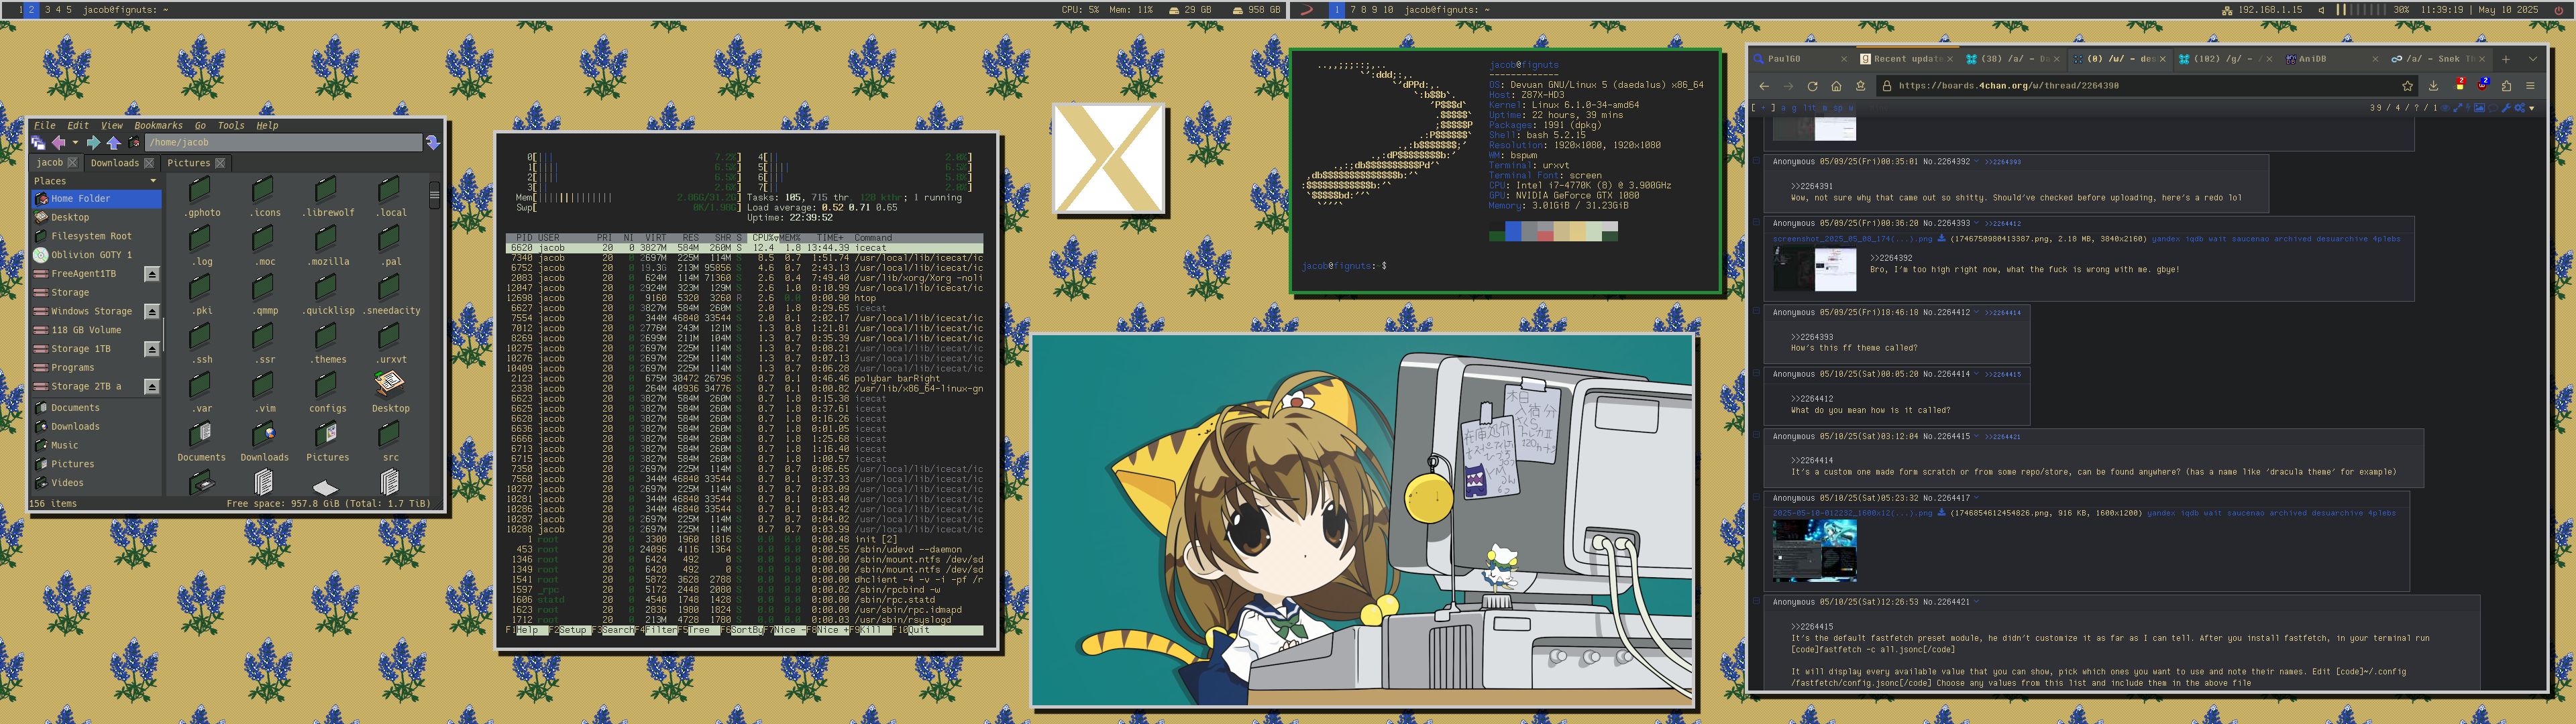This screenshot has height=724, width=2576.
Task: Click the >>2264421 backlink on post No.2264415
Action: 2003,437
